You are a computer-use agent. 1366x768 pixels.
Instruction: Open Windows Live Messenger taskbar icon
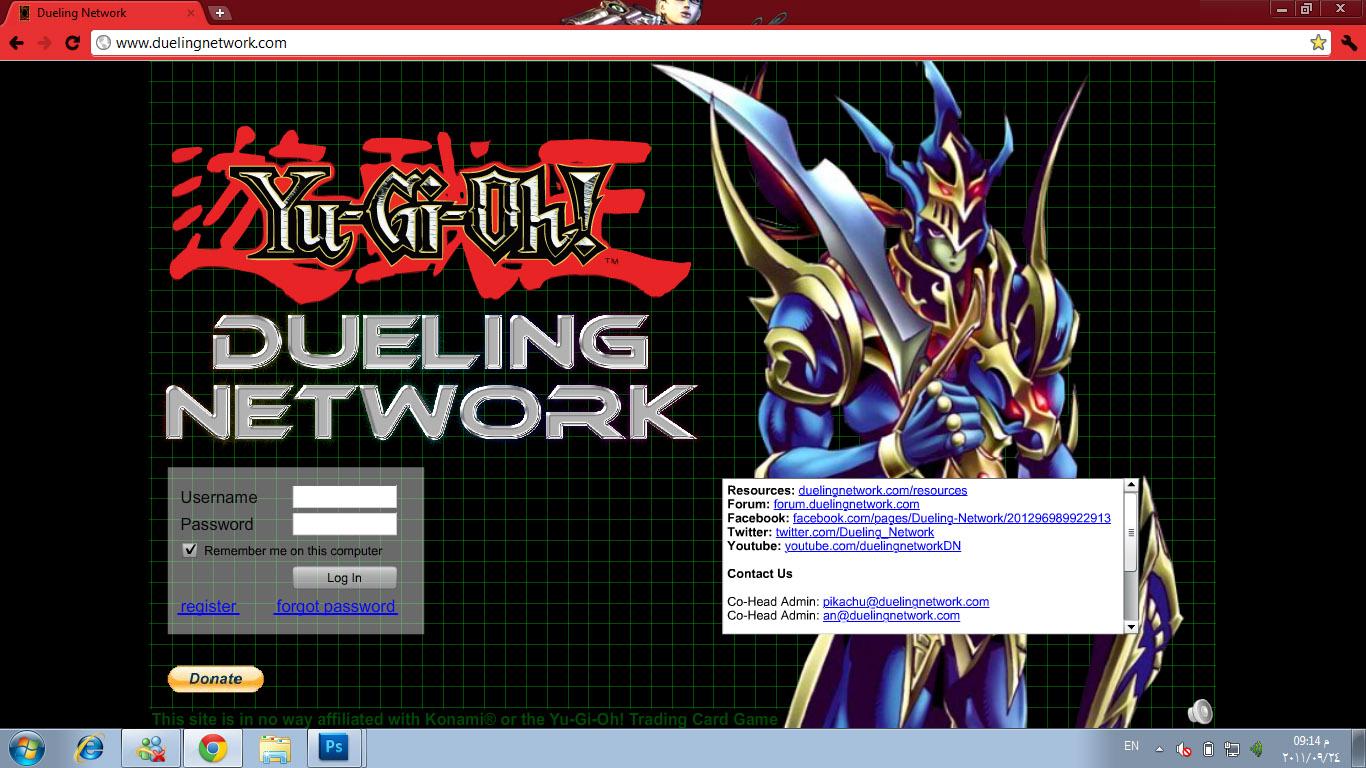pyautogui.click(x=152, y=747)
